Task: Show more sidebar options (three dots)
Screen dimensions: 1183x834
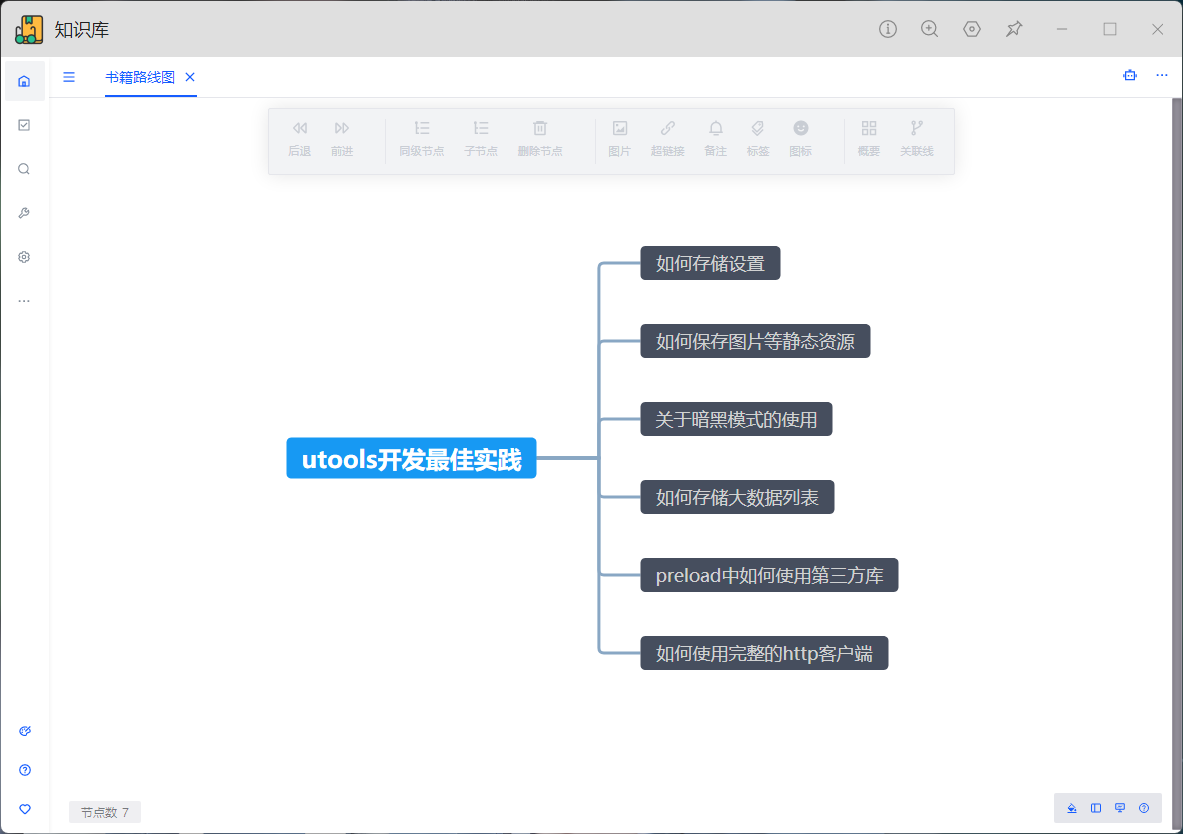Action: (24, 300)
